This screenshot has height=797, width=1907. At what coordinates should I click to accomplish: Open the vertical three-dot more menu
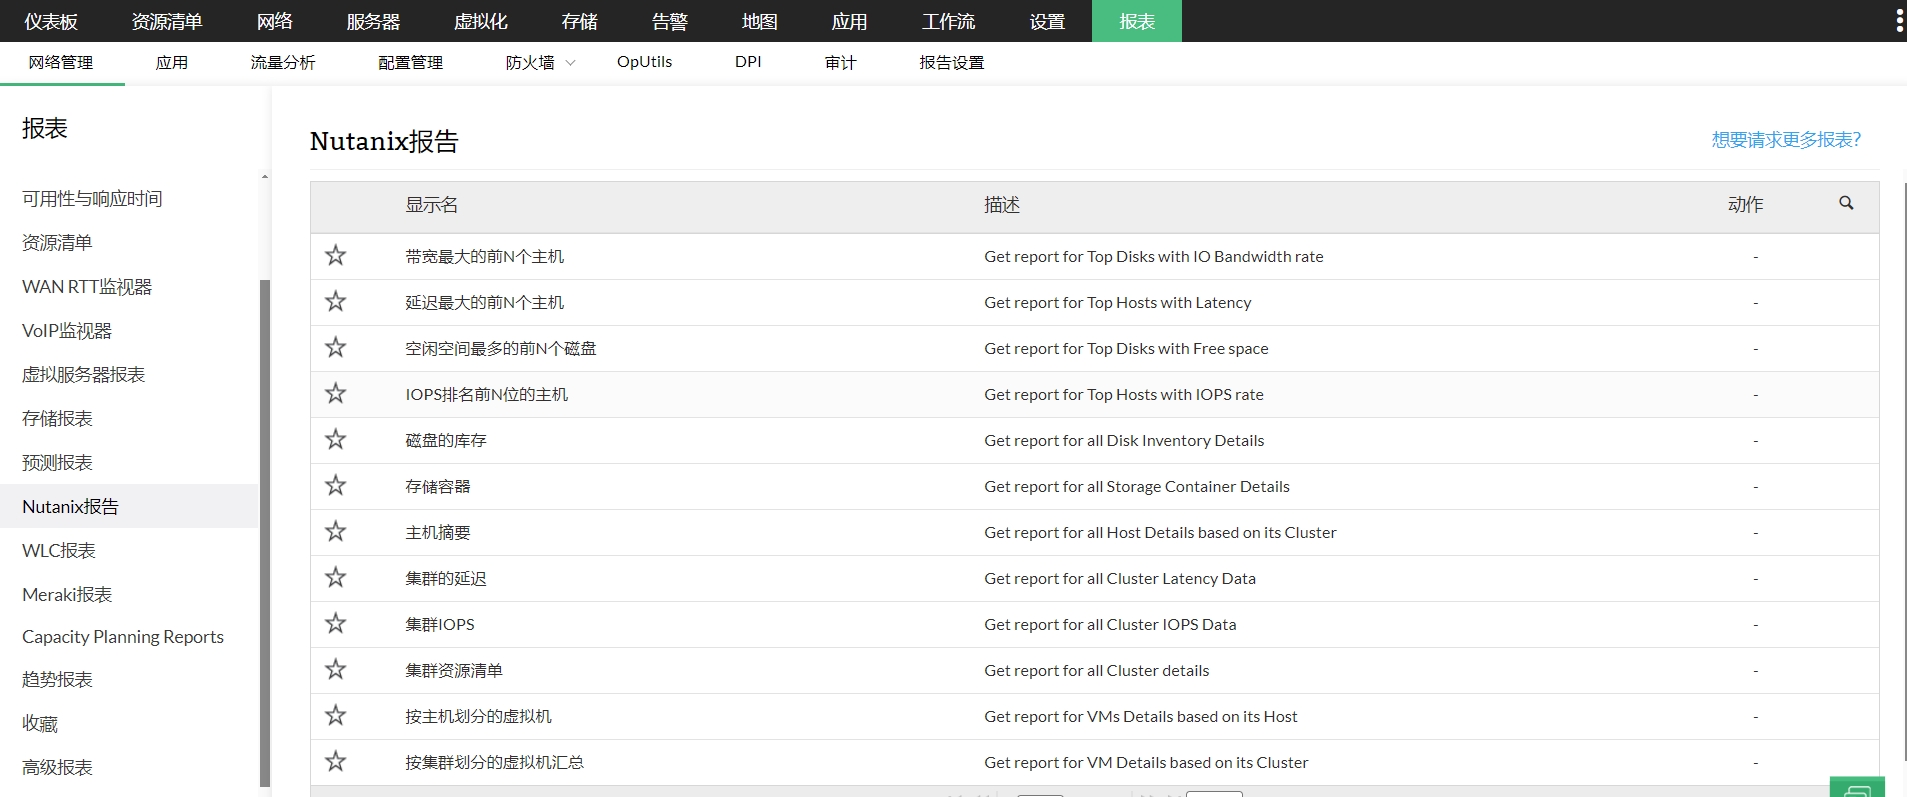[1899, 21]
